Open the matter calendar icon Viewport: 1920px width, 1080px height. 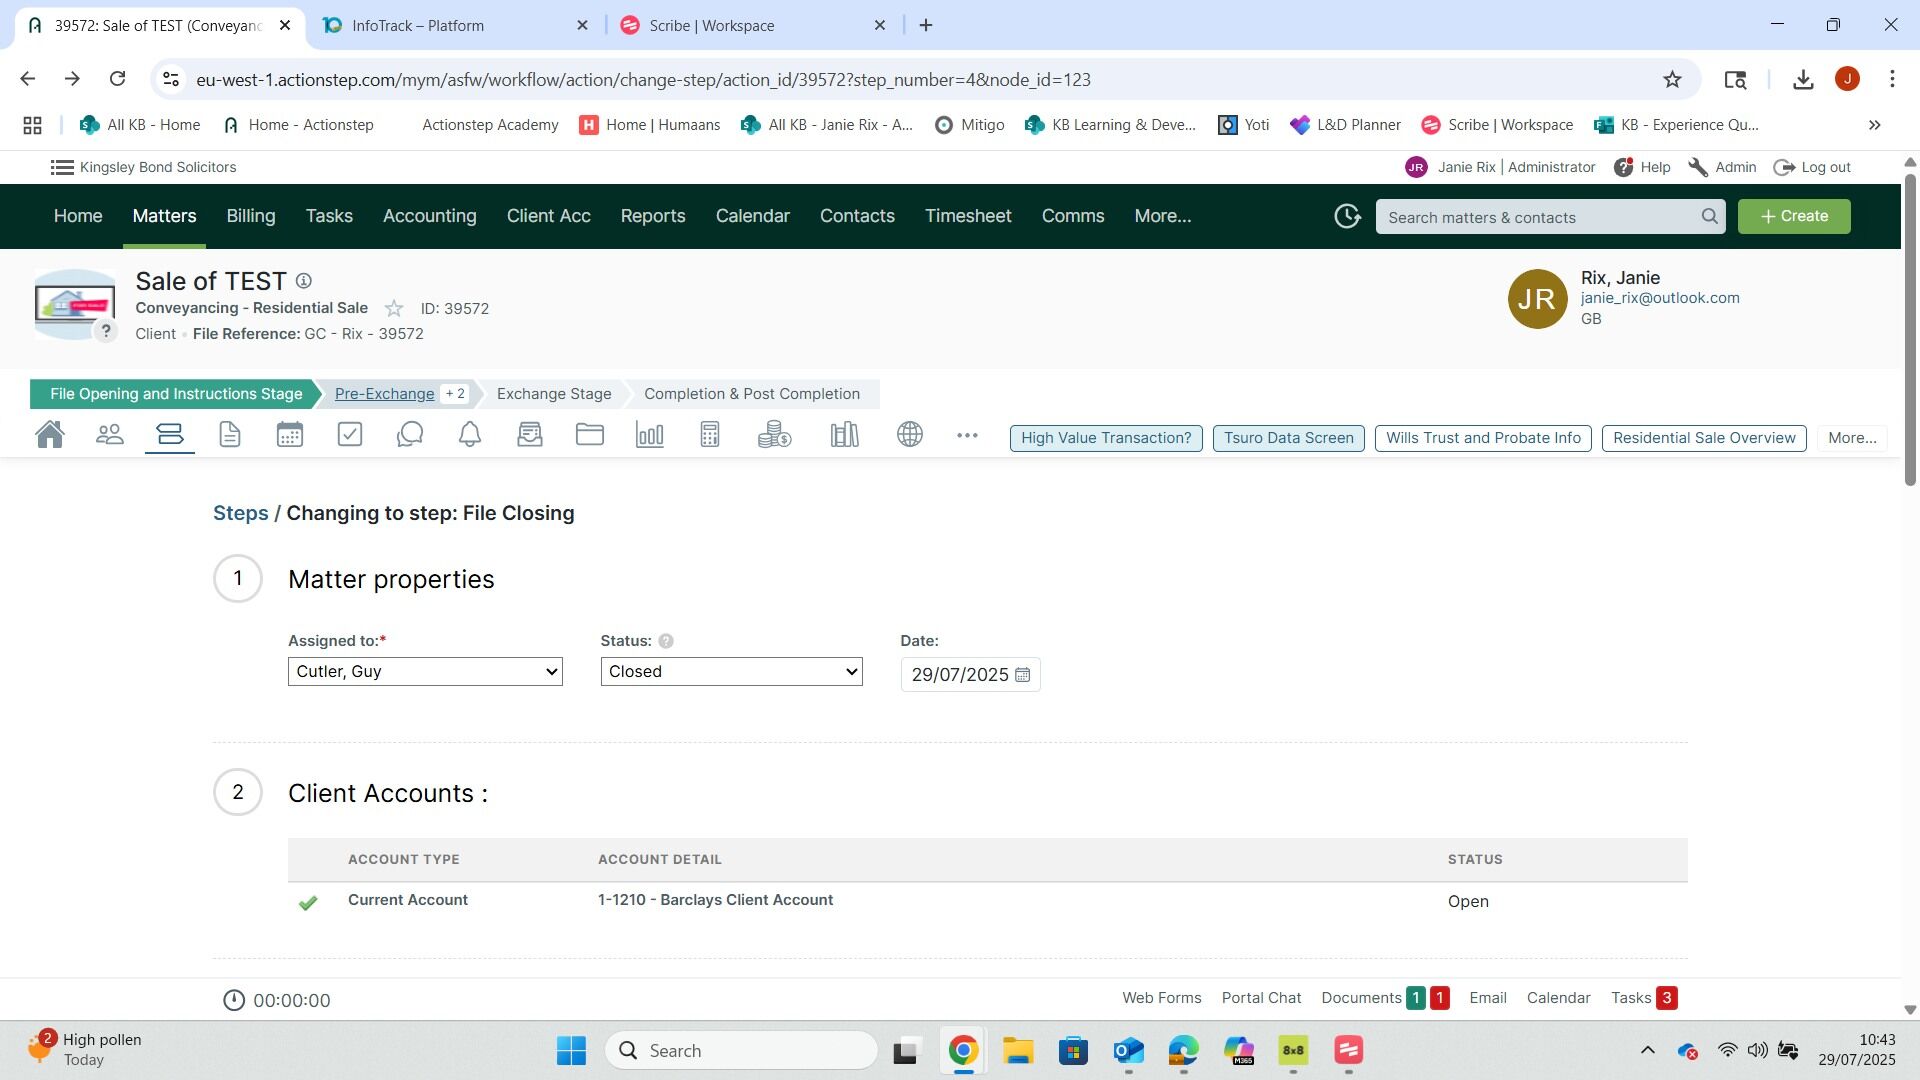[289, 435]
